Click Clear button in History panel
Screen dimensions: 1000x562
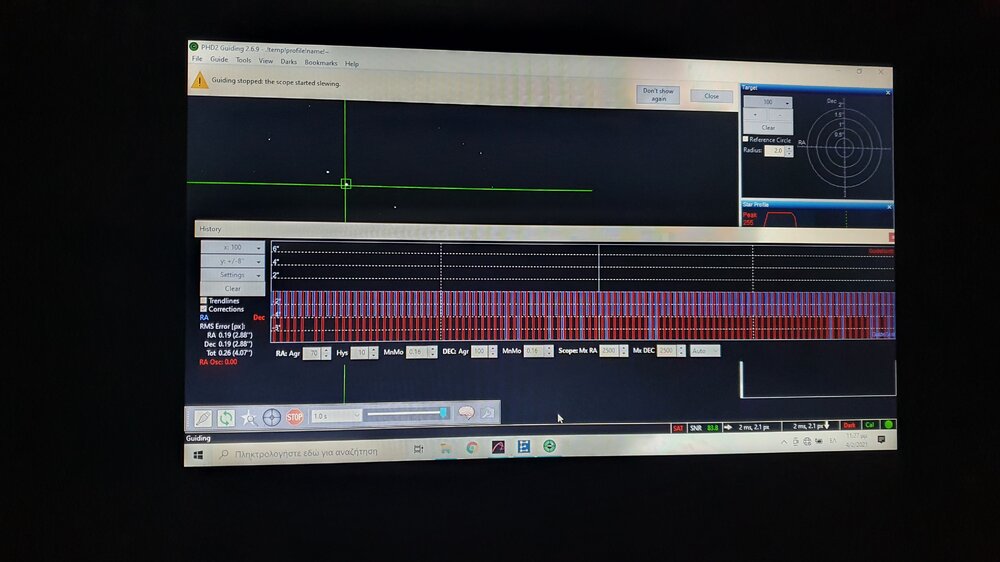tap(233, 288)
